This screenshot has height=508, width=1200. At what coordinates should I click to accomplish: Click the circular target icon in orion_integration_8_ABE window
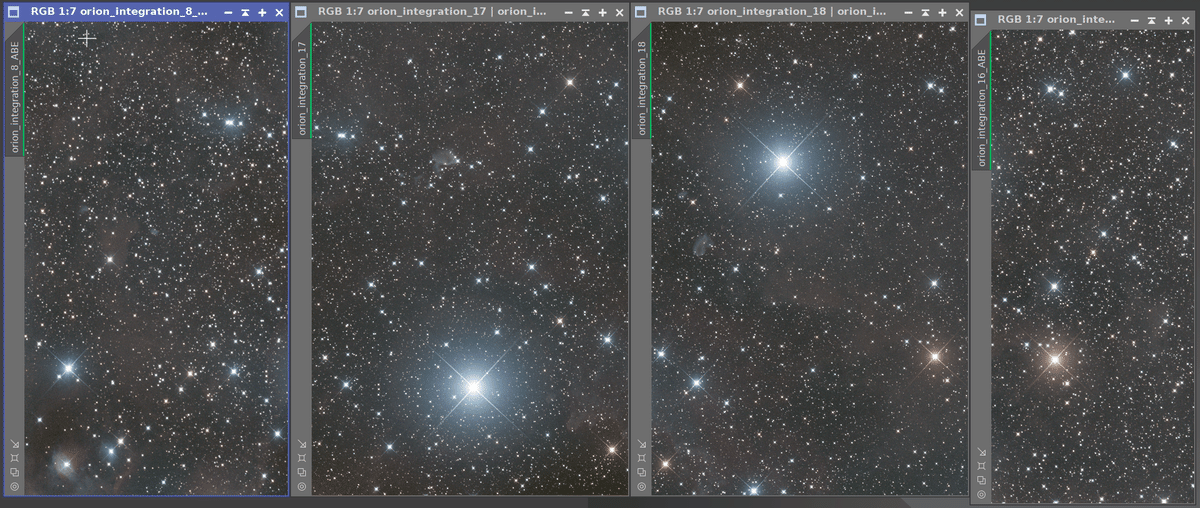pyautogui.click(x=14, y=486)
